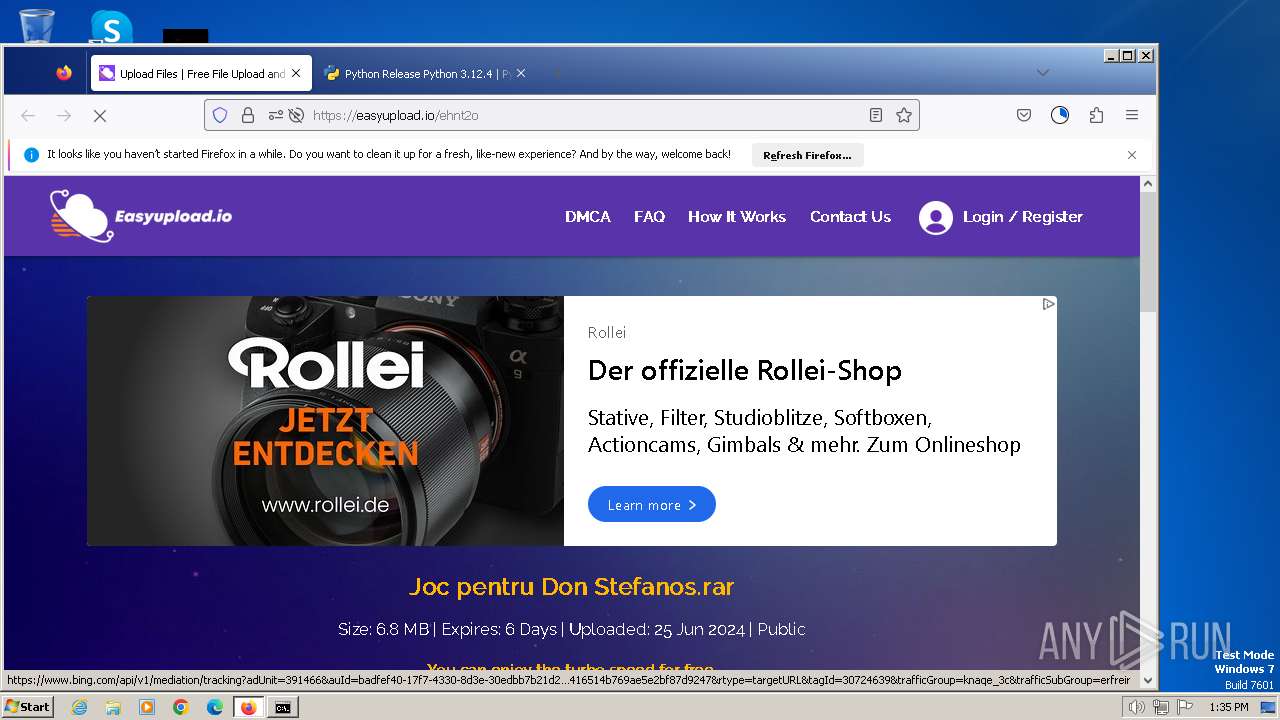
Task: Click the vertical page scrollbar thumb
Action: click(1148, 252)
